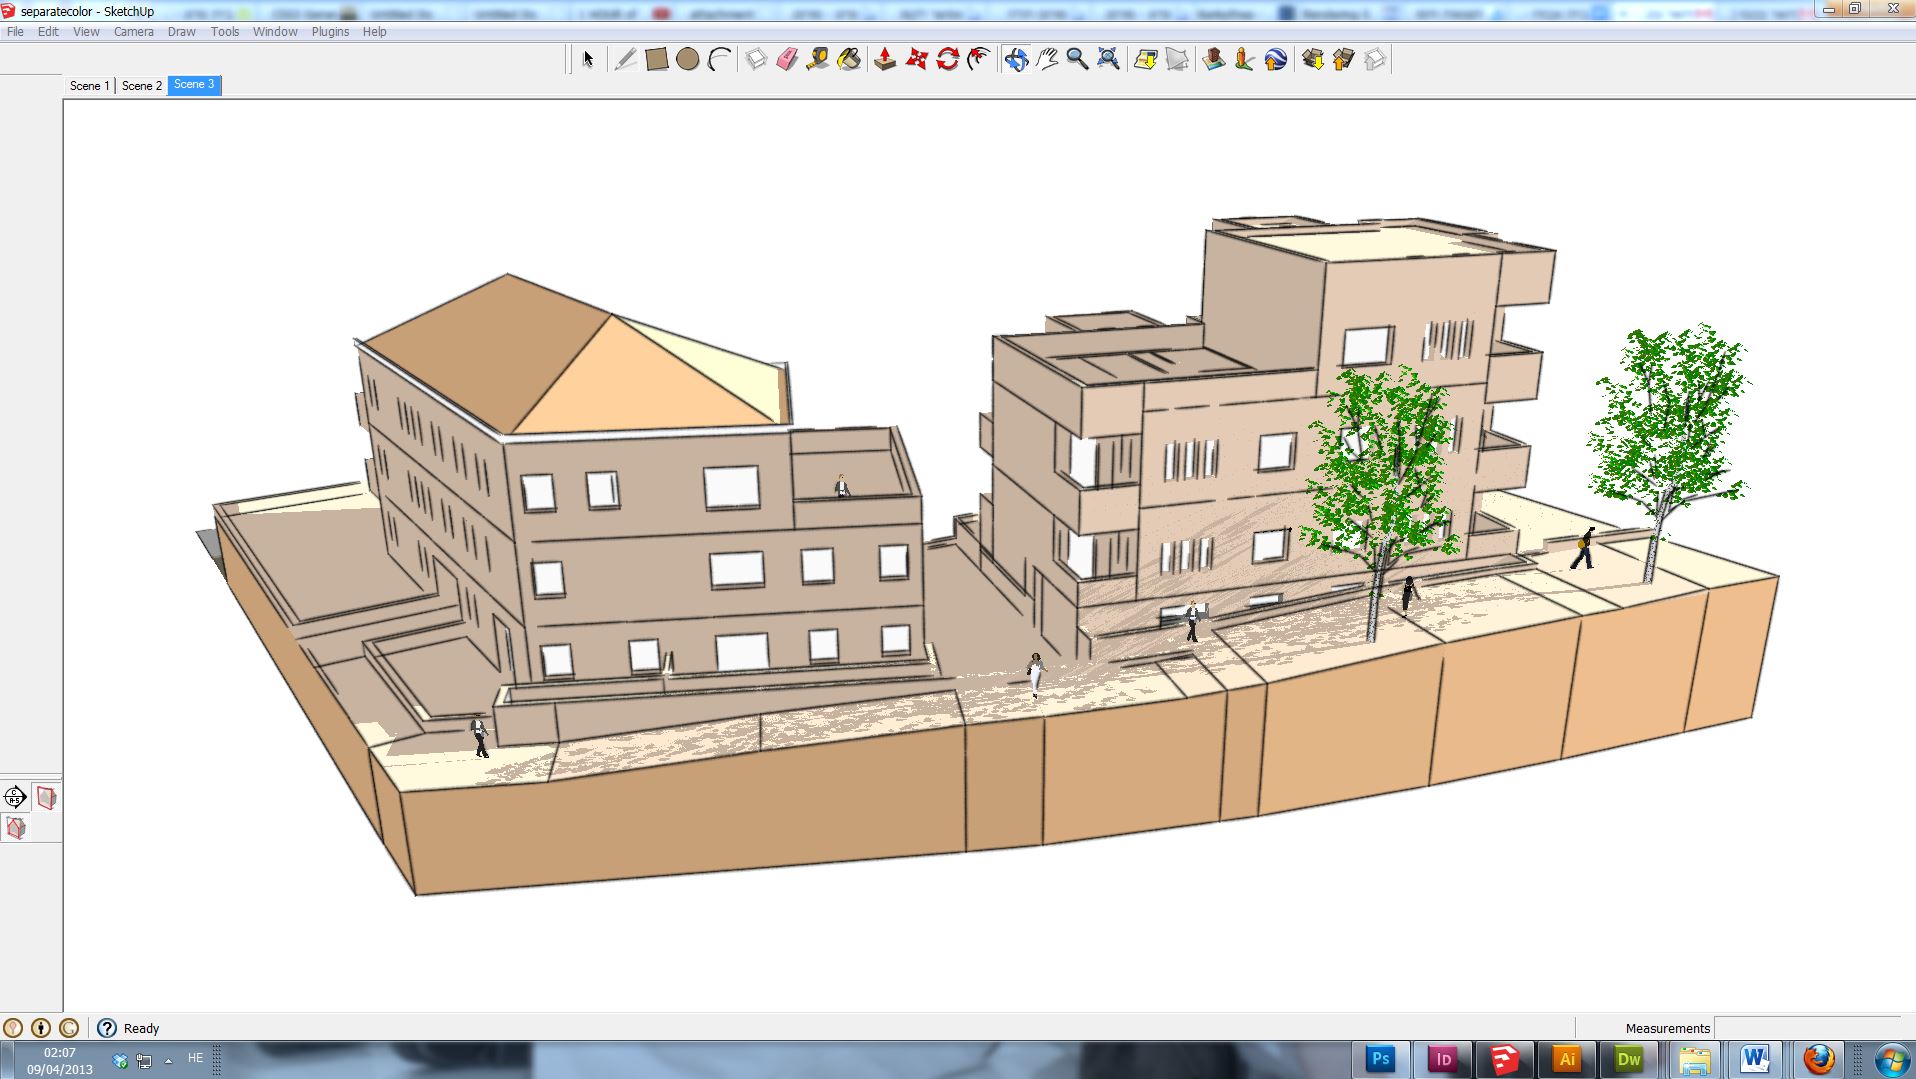
Task: Click Preview Model in Google Earth
Action: [1275, 59]
